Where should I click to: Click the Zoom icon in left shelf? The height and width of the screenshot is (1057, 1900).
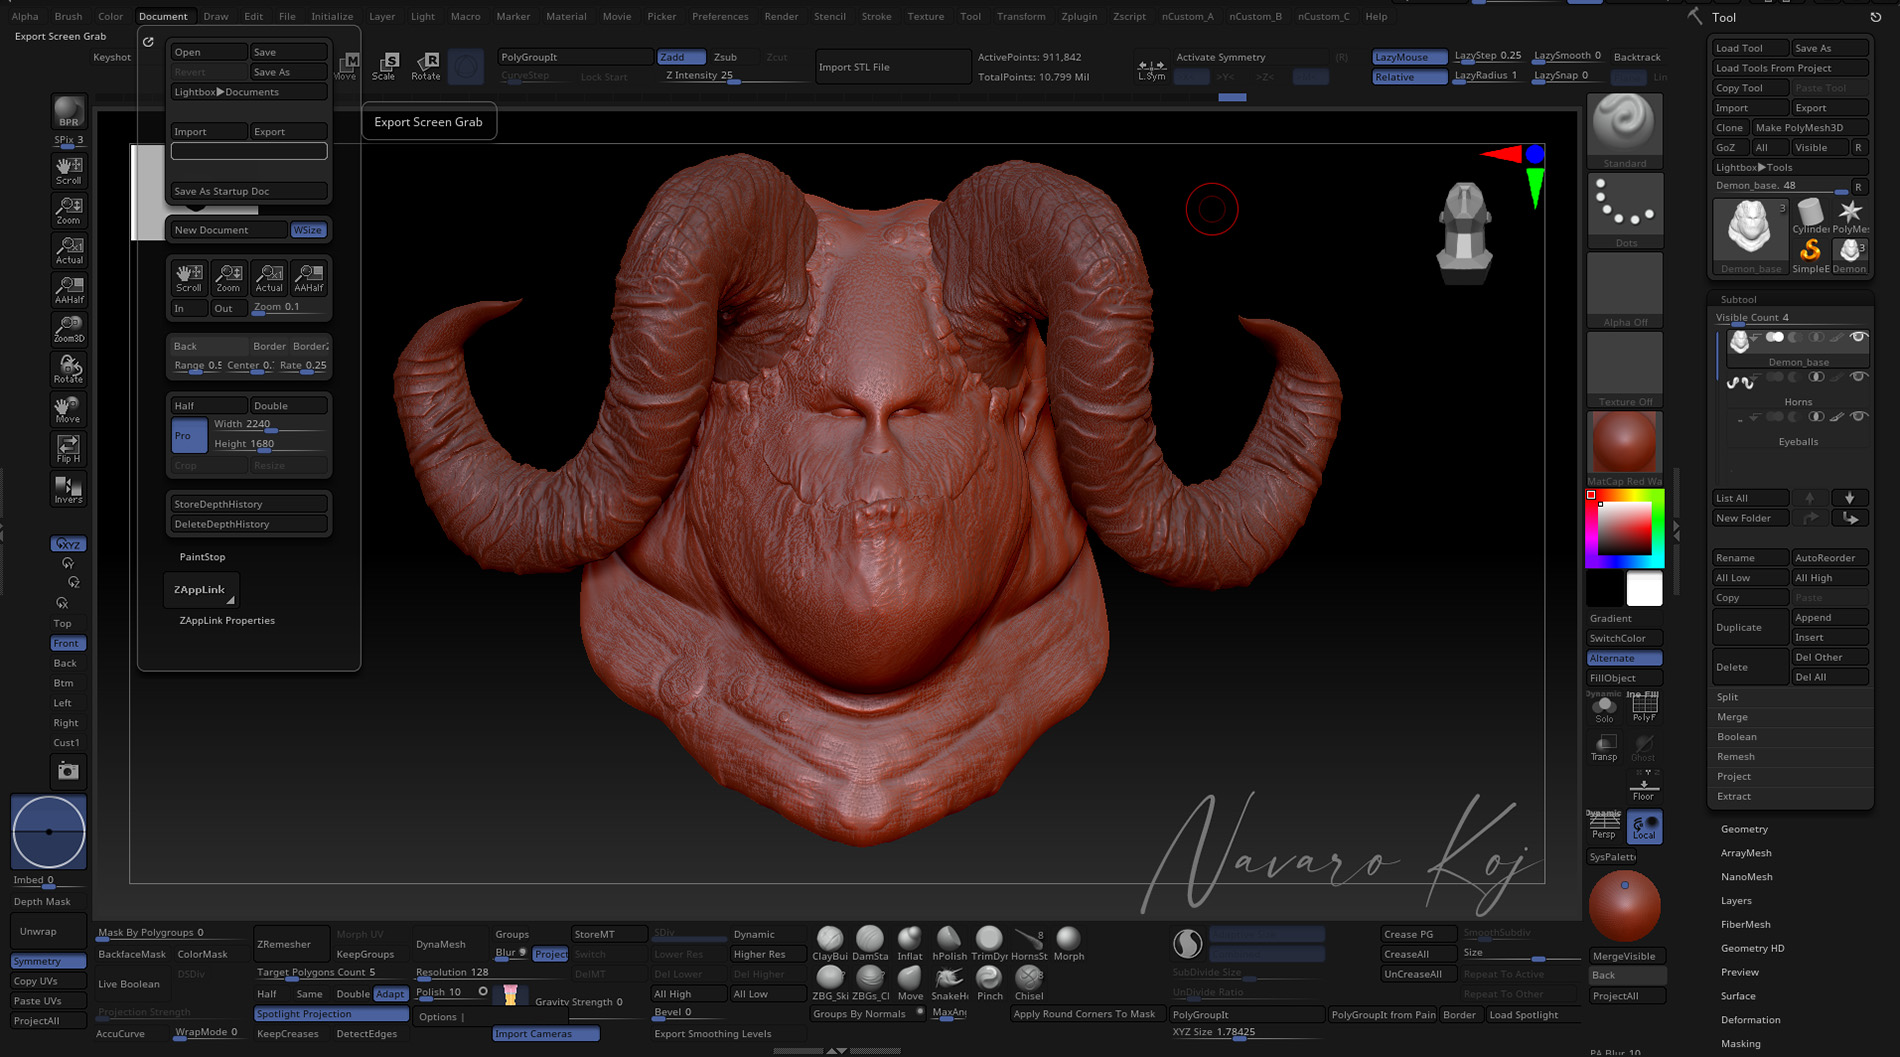pos(68,210)
